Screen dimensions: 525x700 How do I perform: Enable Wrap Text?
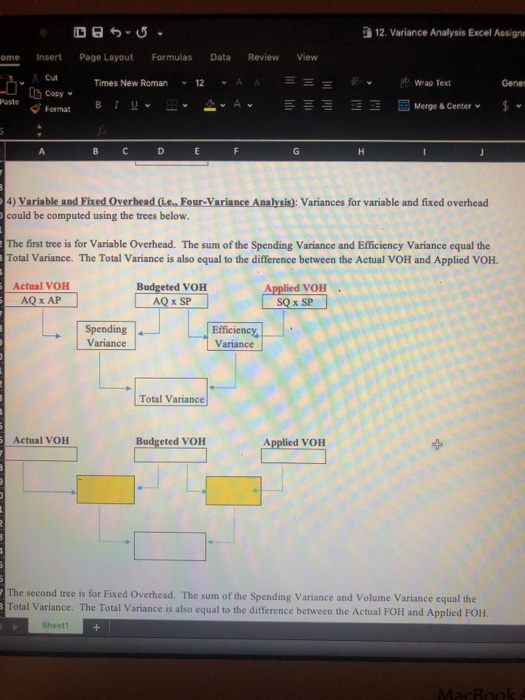[425, 83]
